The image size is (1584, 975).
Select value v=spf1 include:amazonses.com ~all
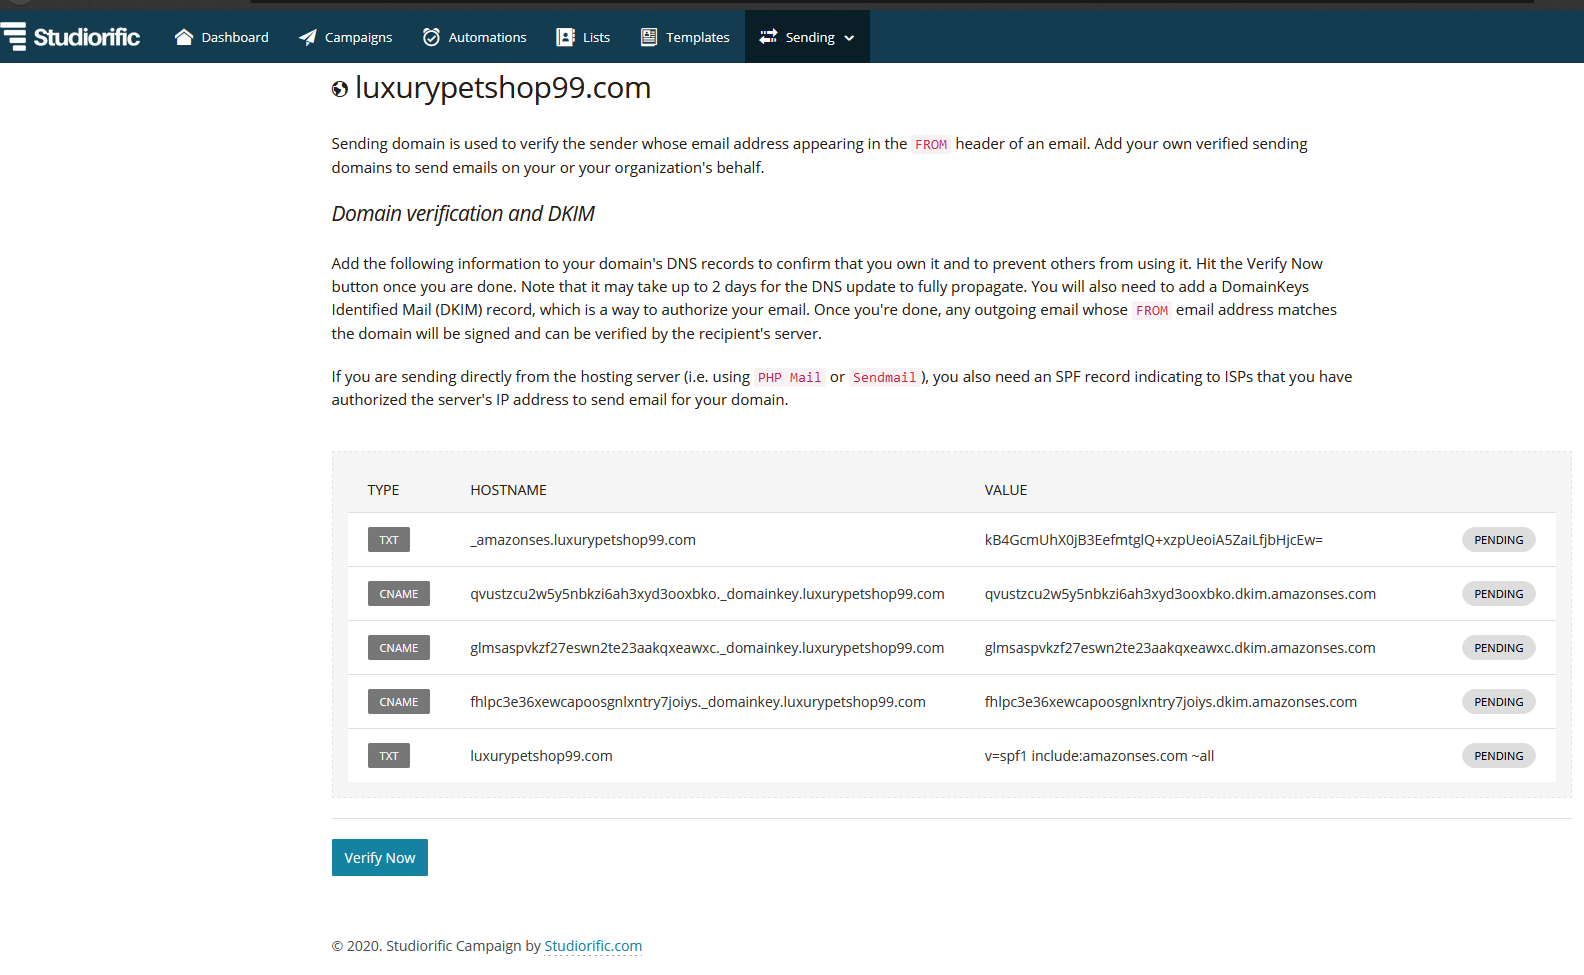click(x=1099, y=756)
